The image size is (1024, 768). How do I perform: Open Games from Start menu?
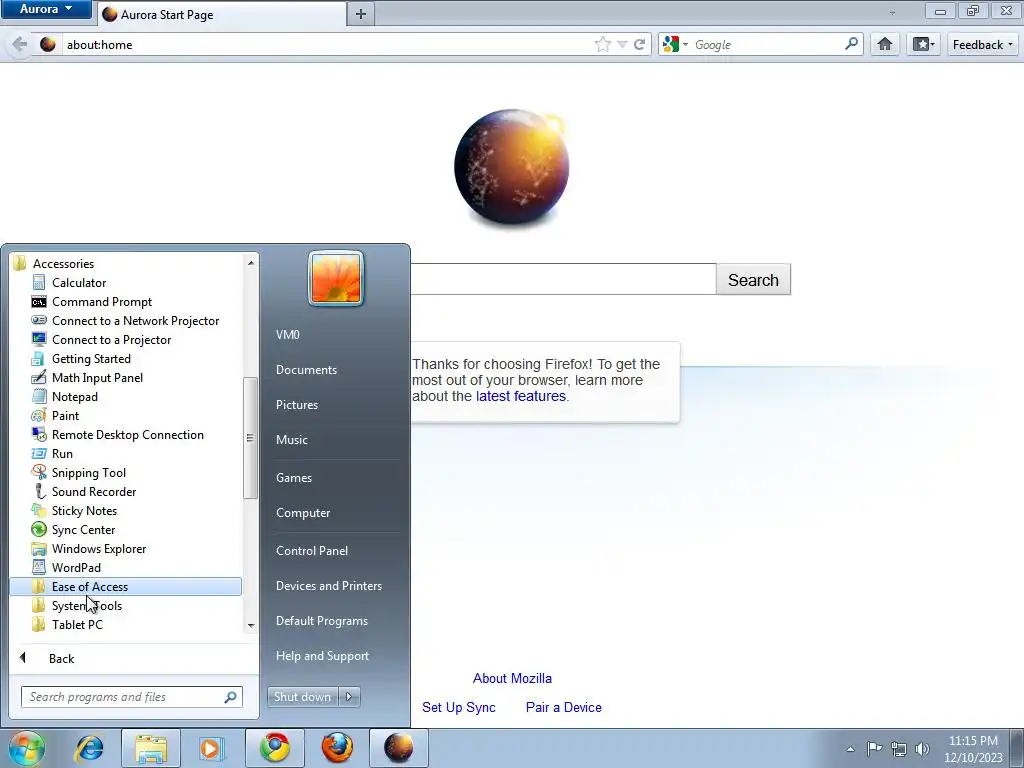pos(294,478)
